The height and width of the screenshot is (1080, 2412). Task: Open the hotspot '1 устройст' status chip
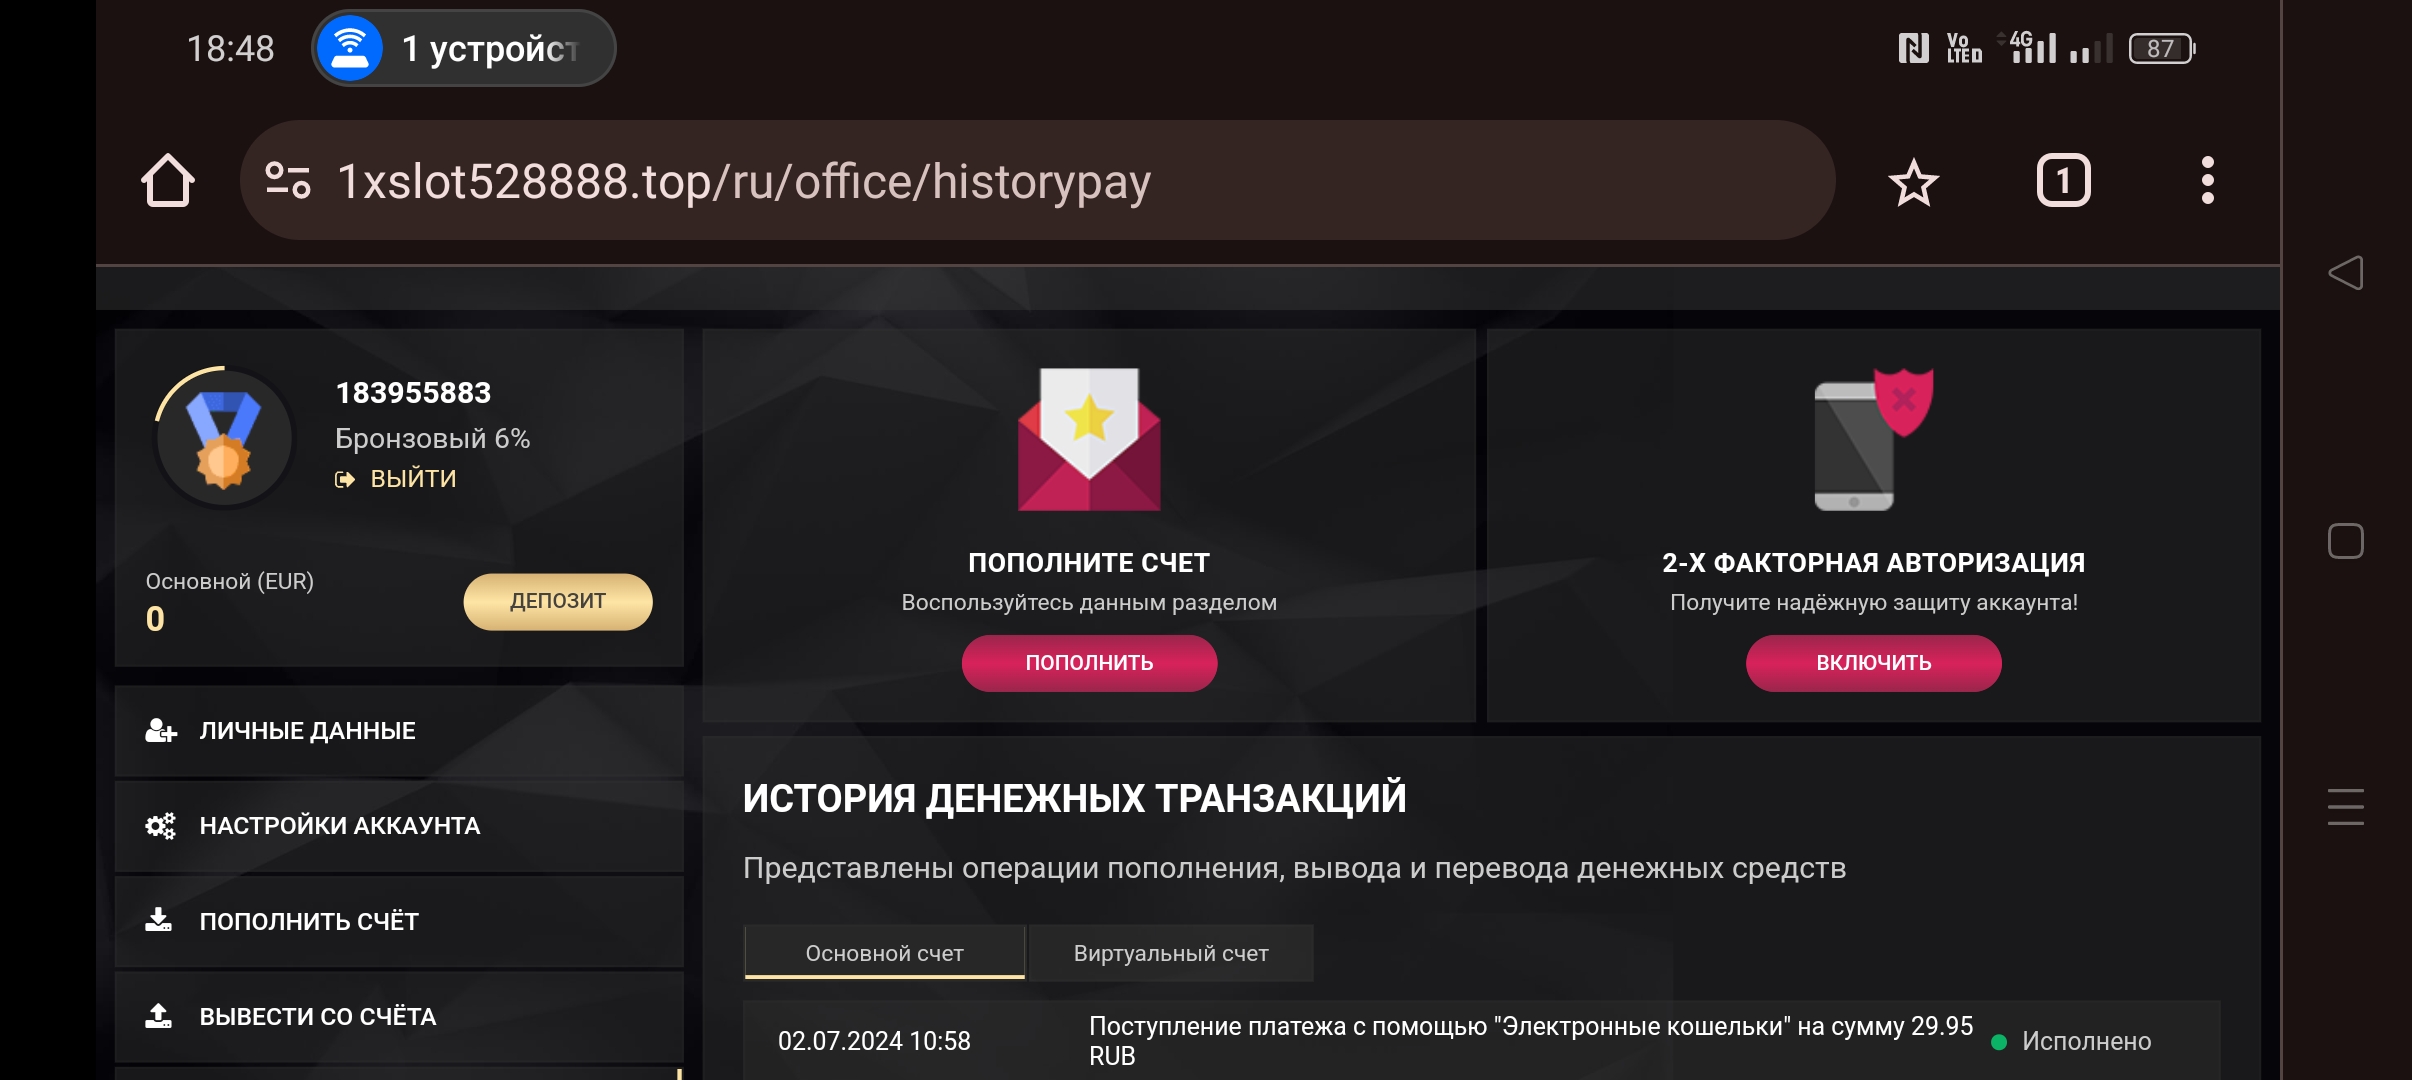[x=463, y=48]
